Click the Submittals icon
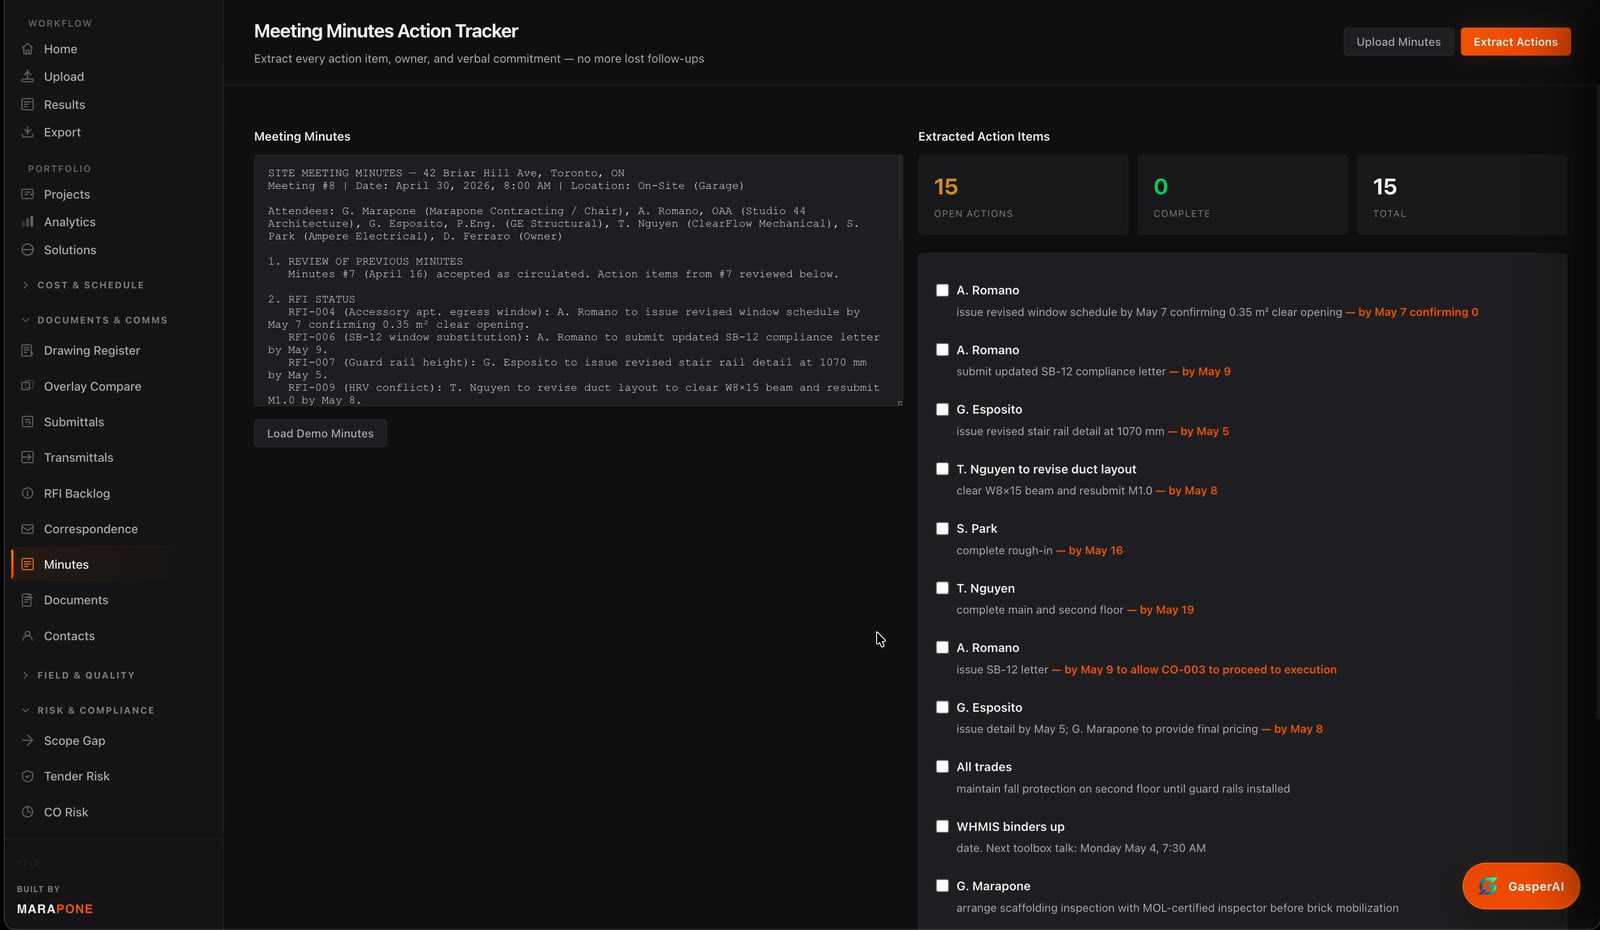Viewport: 1600px width, 930px height. 28,422
